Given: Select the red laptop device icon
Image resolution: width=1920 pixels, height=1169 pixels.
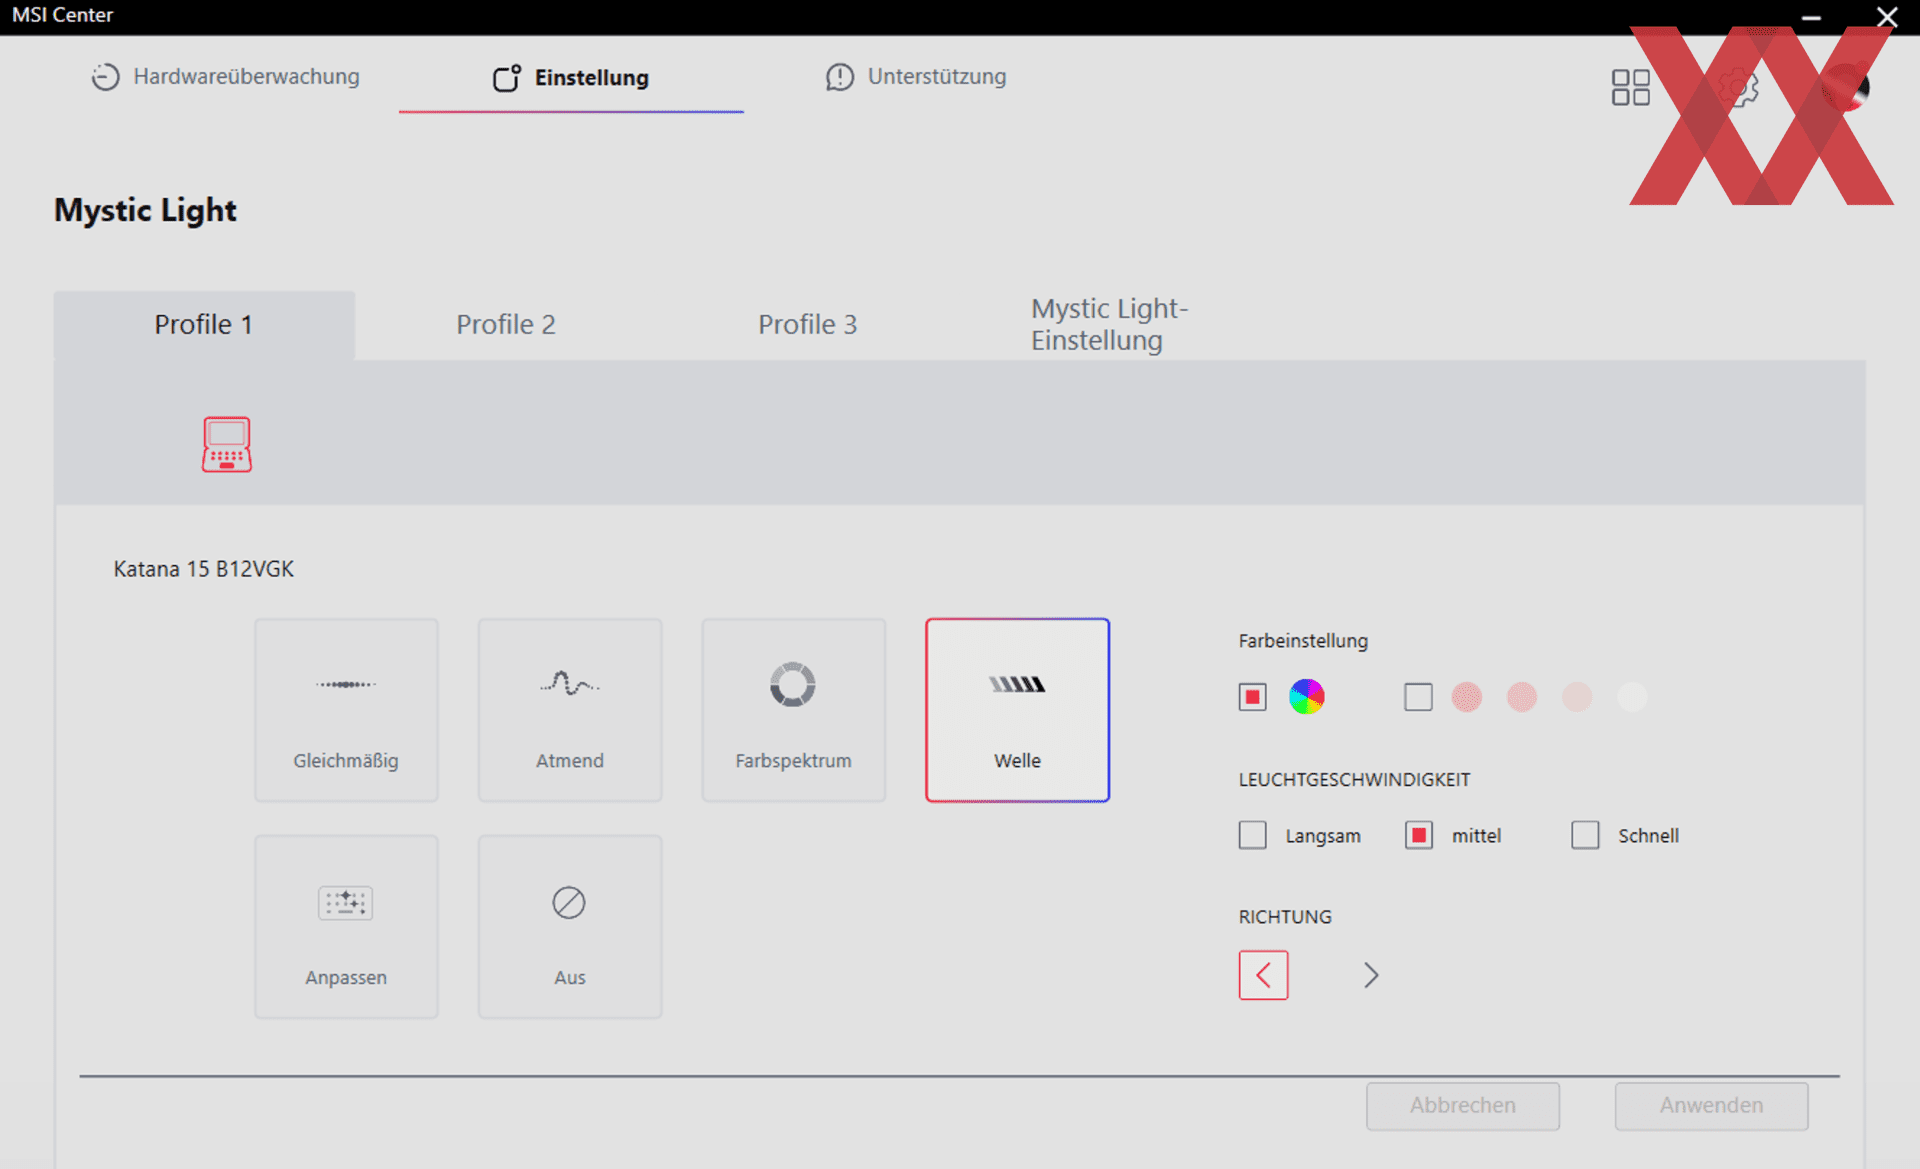Looking at the screenshot, I should pos(227,444).
